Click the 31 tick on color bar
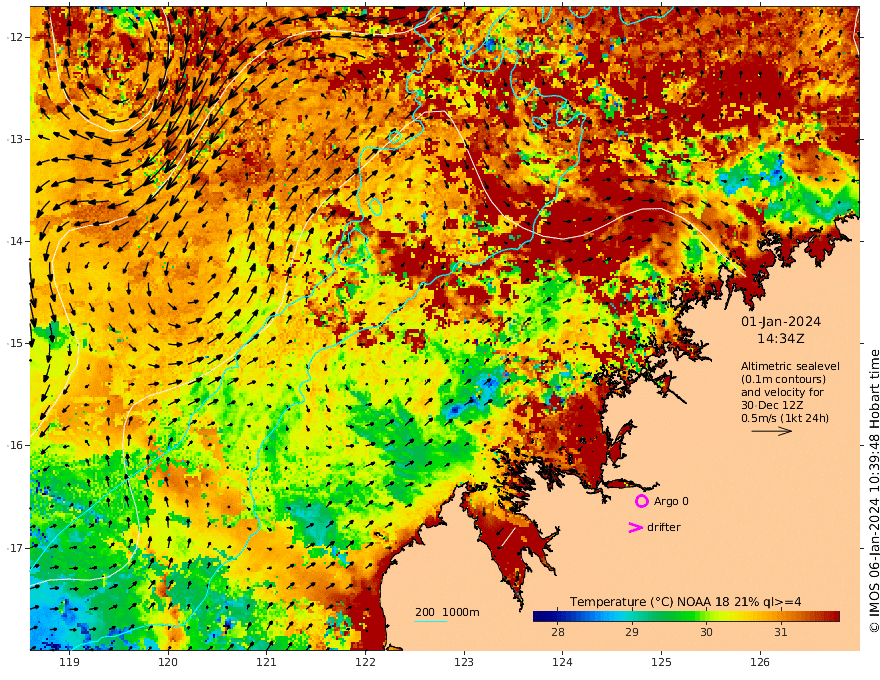880x680 pixels. [780, 632]
